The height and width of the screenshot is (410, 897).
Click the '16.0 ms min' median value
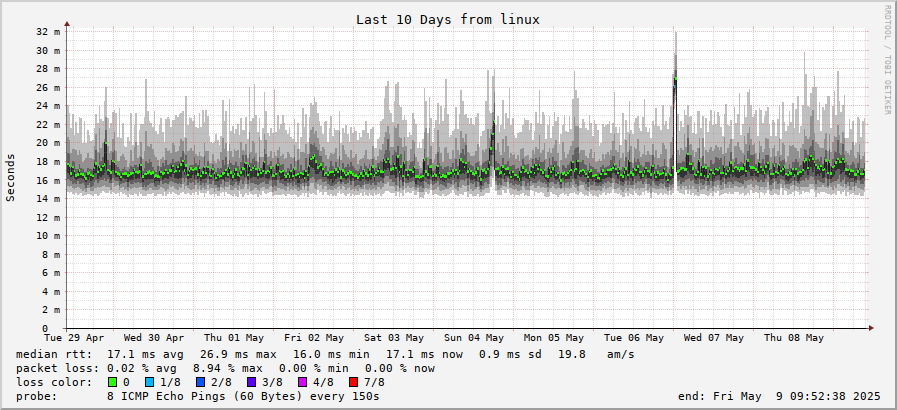click(x=331, y=355)
